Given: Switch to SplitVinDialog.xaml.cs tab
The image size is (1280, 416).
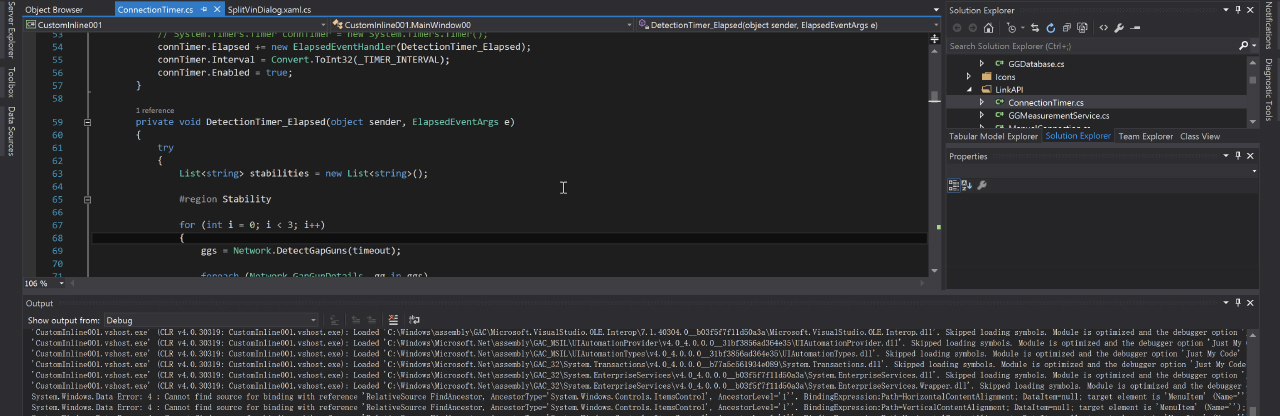Looking at the screenshot, I should [269, 10].
